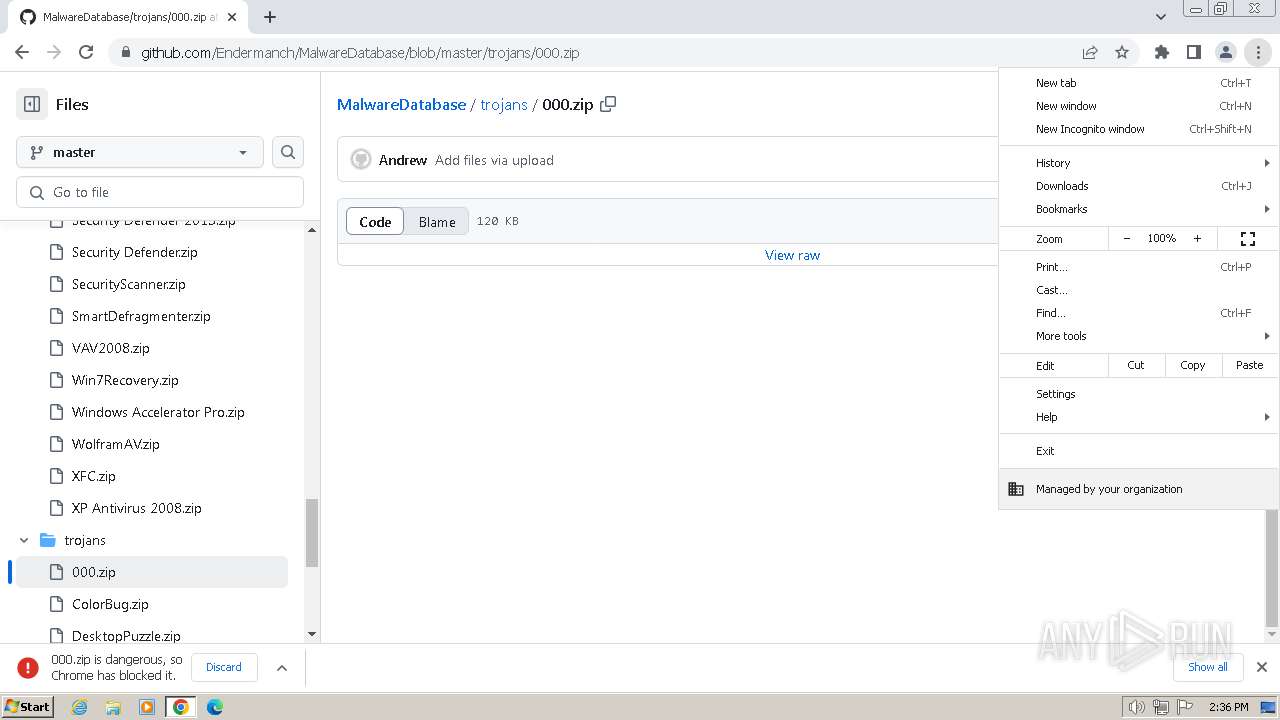
Task: Open the tab search dropdown arrow
Action: [x=1161, y=17]
